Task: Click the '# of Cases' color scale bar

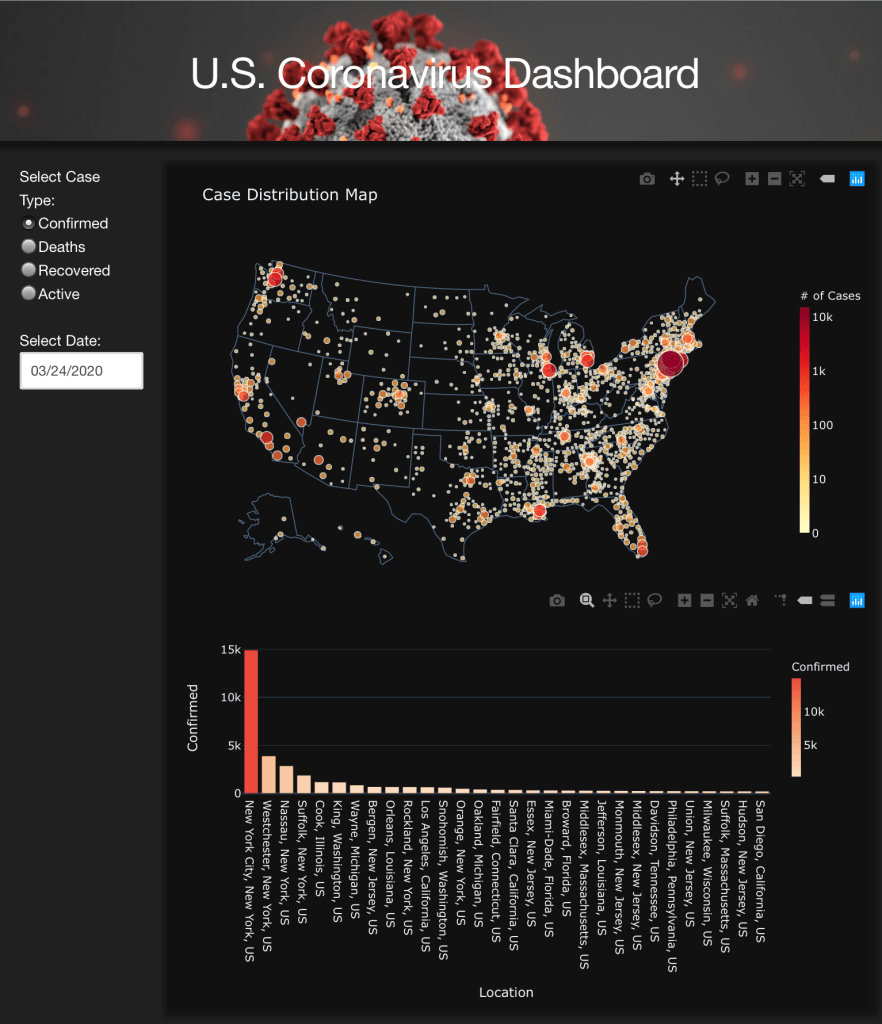Action: point(804,420)
